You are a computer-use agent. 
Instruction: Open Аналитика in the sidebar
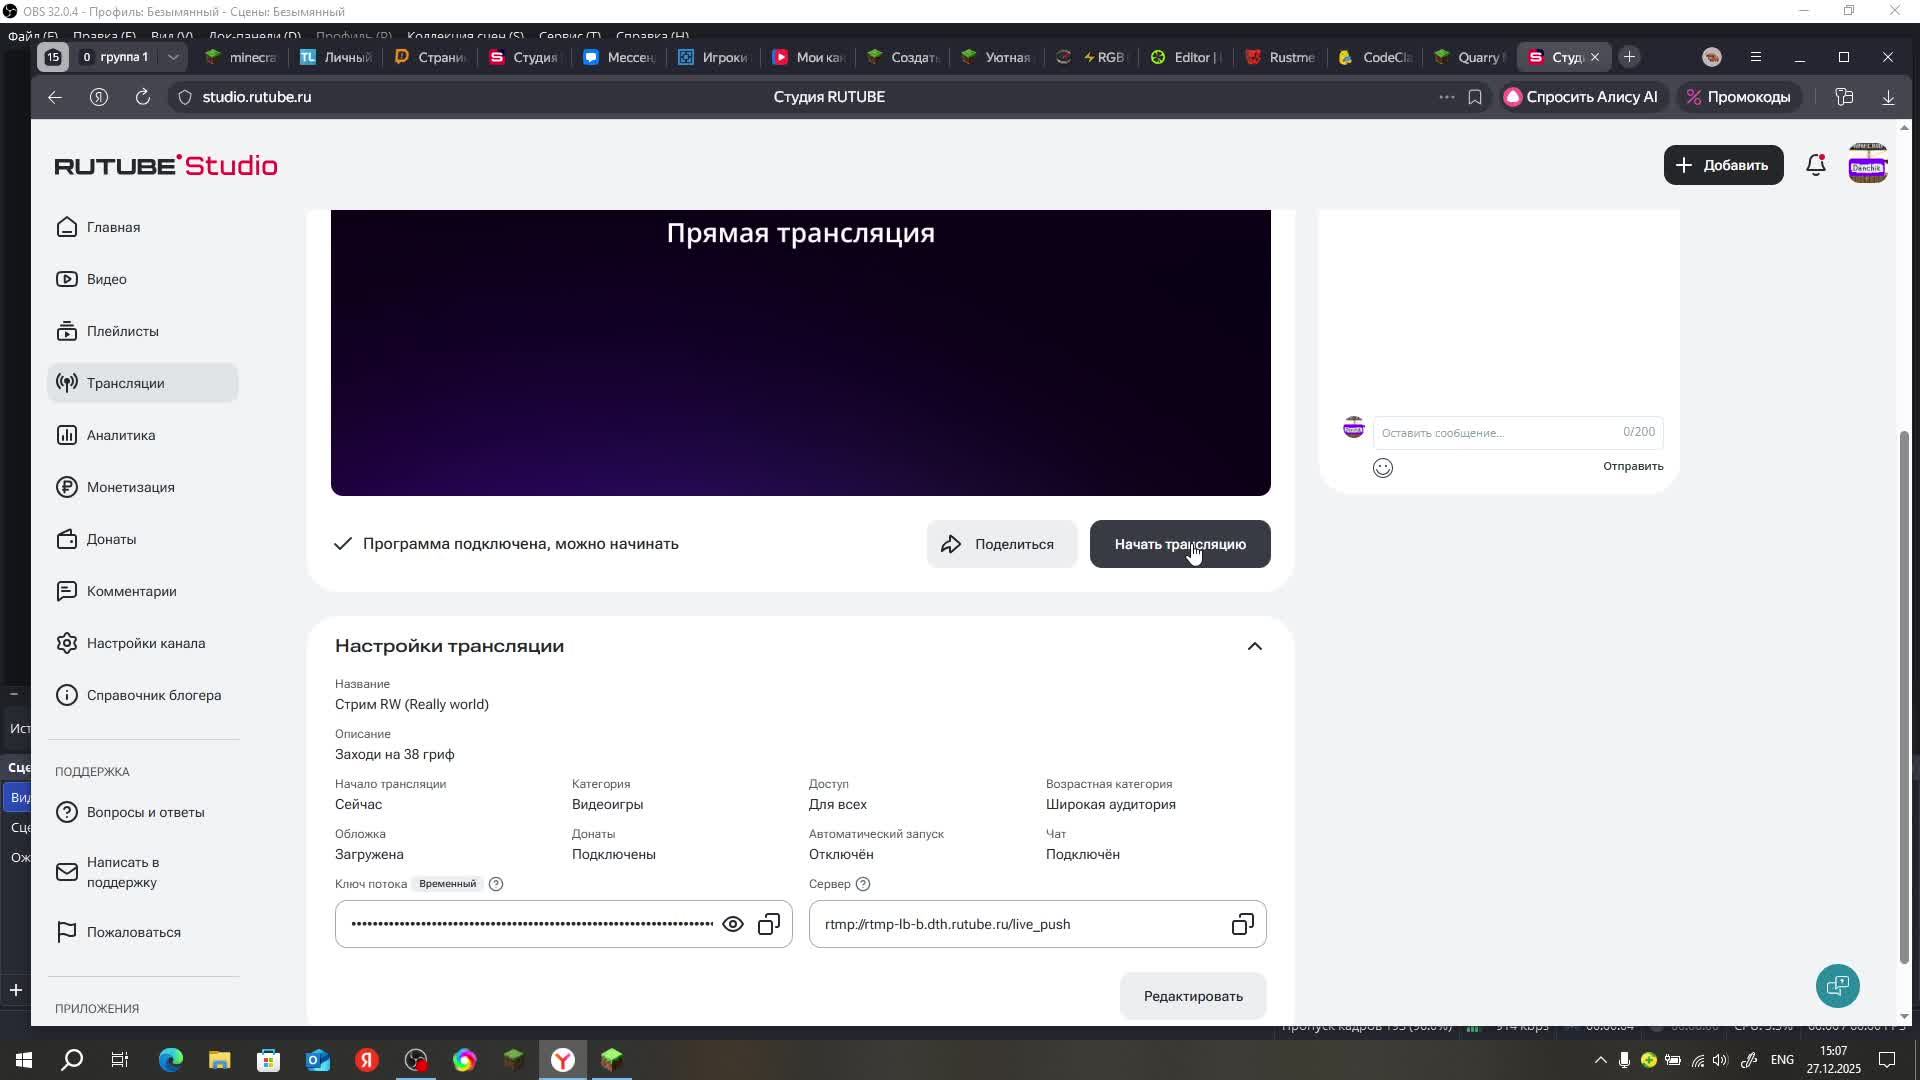(x=121, y=435)
